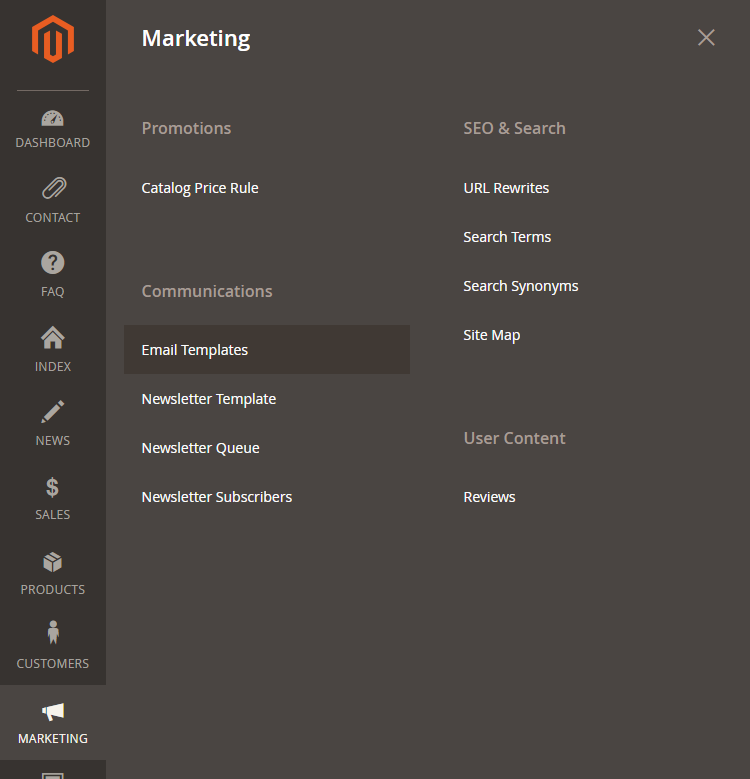Viewport: 750px width, 779px height.
Task: Click the User Content heading
Action: click(x=515, y=438)
